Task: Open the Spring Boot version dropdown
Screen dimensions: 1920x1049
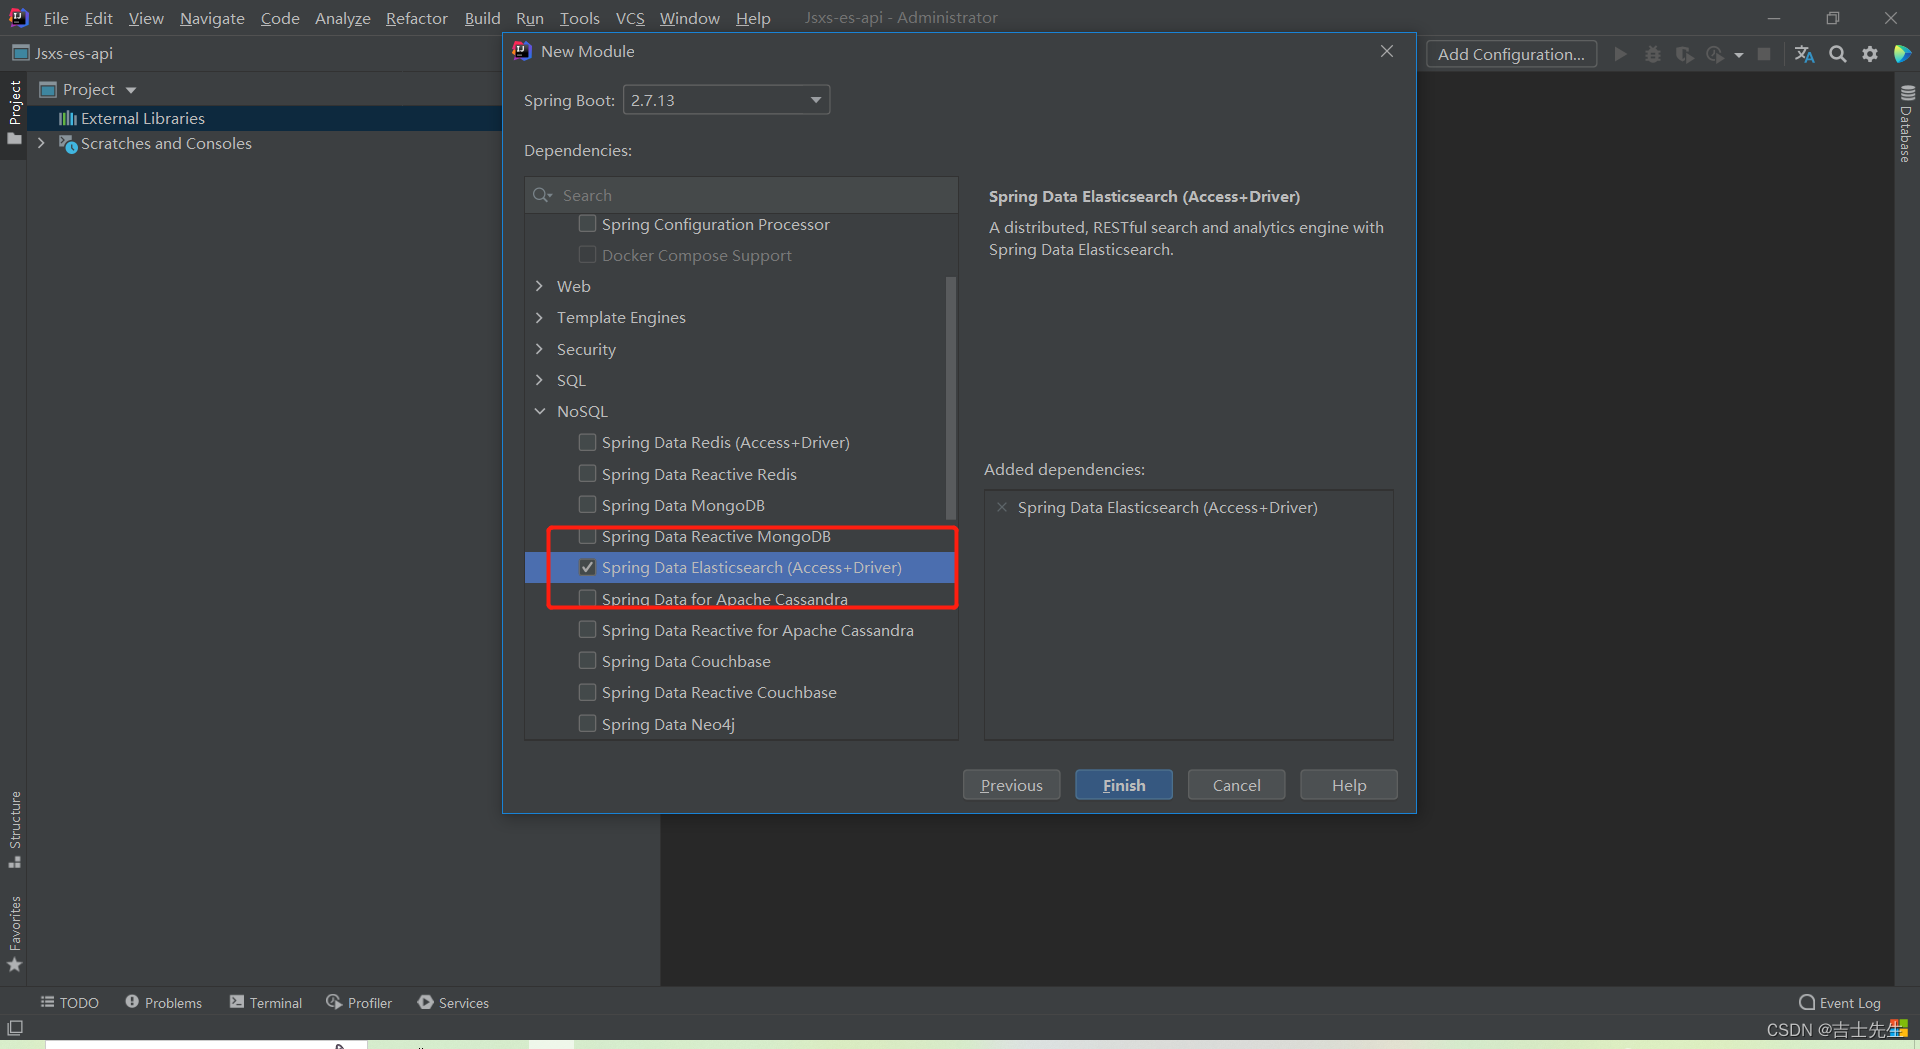Action: point(727,100)
